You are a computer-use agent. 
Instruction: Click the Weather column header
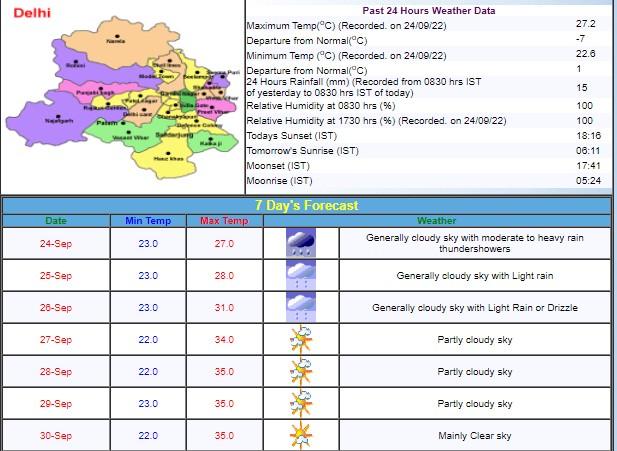point(436,220)
